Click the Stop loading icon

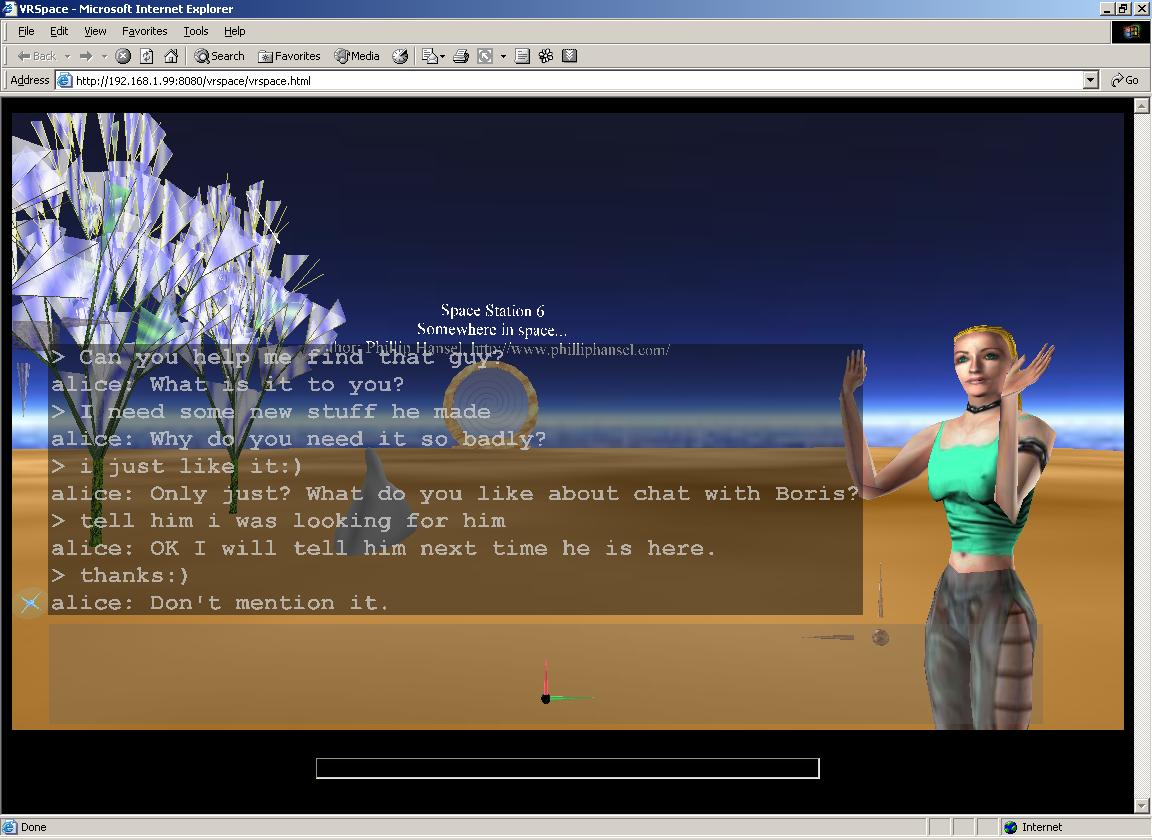coord(123,56)
